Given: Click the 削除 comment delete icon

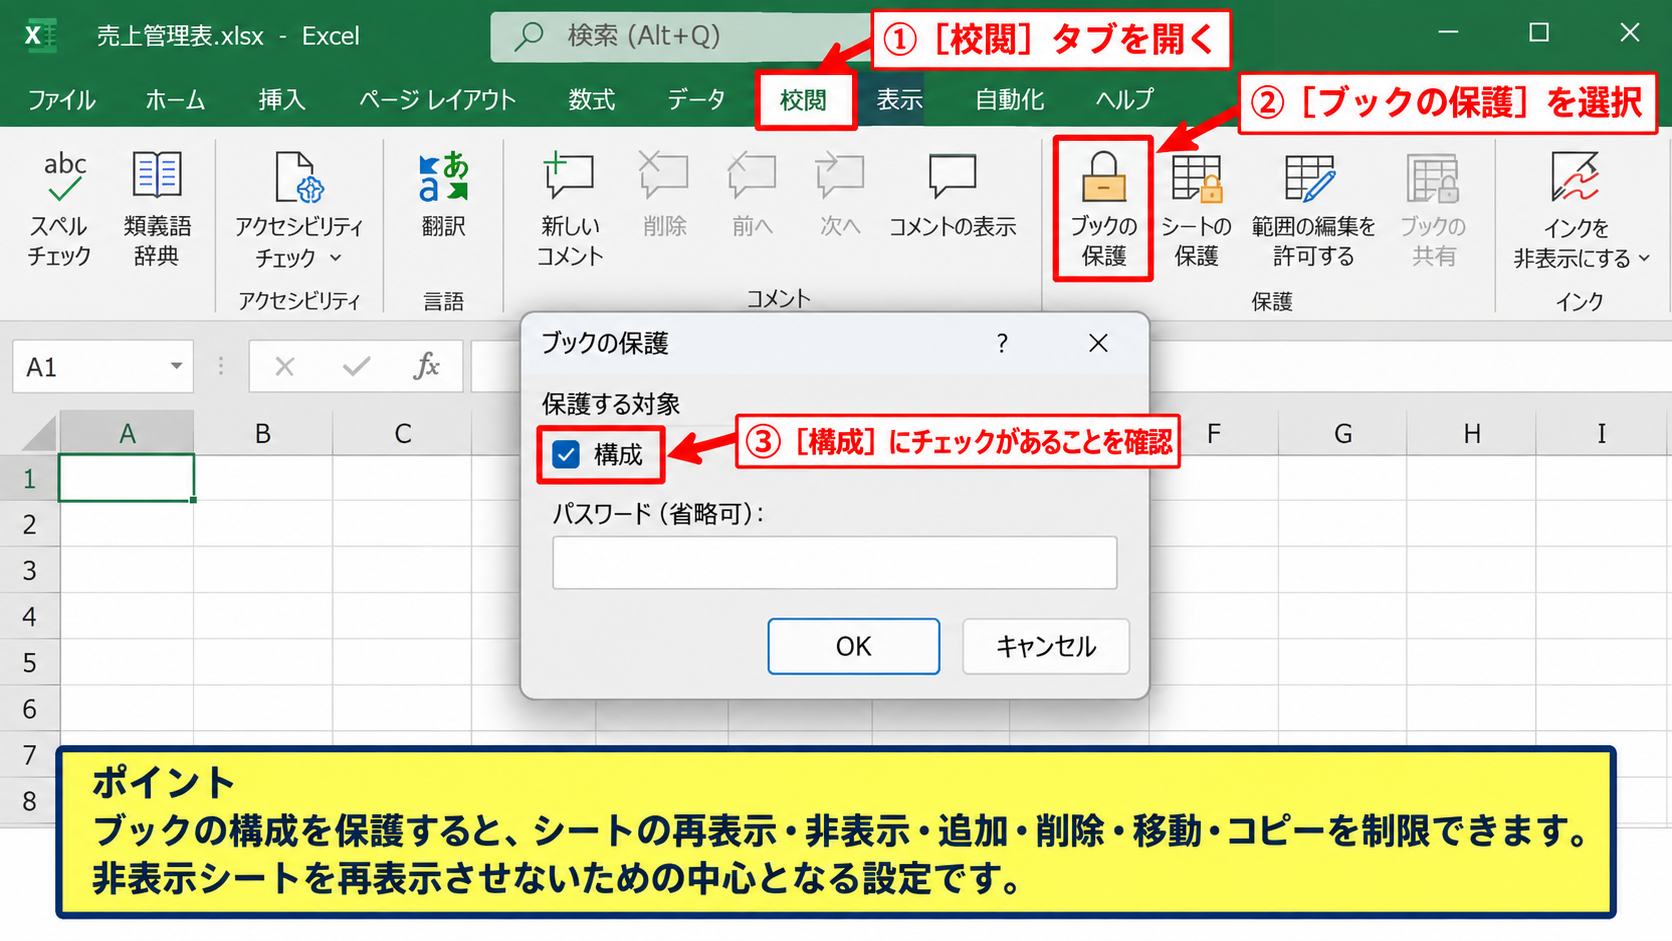Looking at the screenshot, I should (664, 178).
